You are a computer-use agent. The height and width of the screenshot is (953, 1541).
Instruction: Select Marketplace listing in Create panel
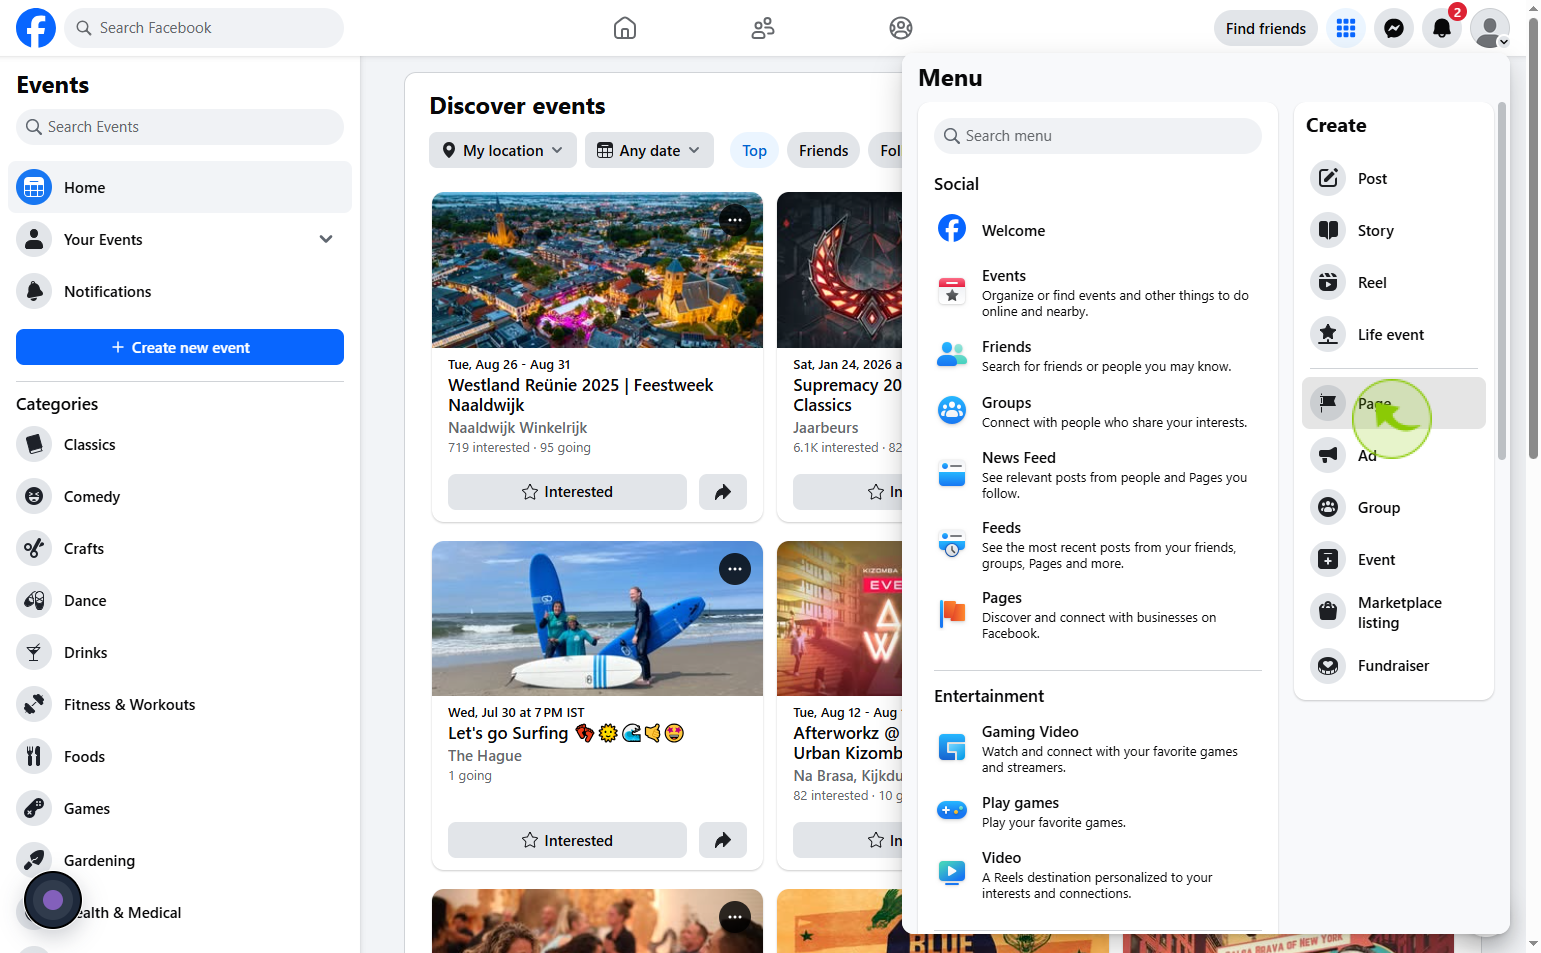[x=1394, y=612]
